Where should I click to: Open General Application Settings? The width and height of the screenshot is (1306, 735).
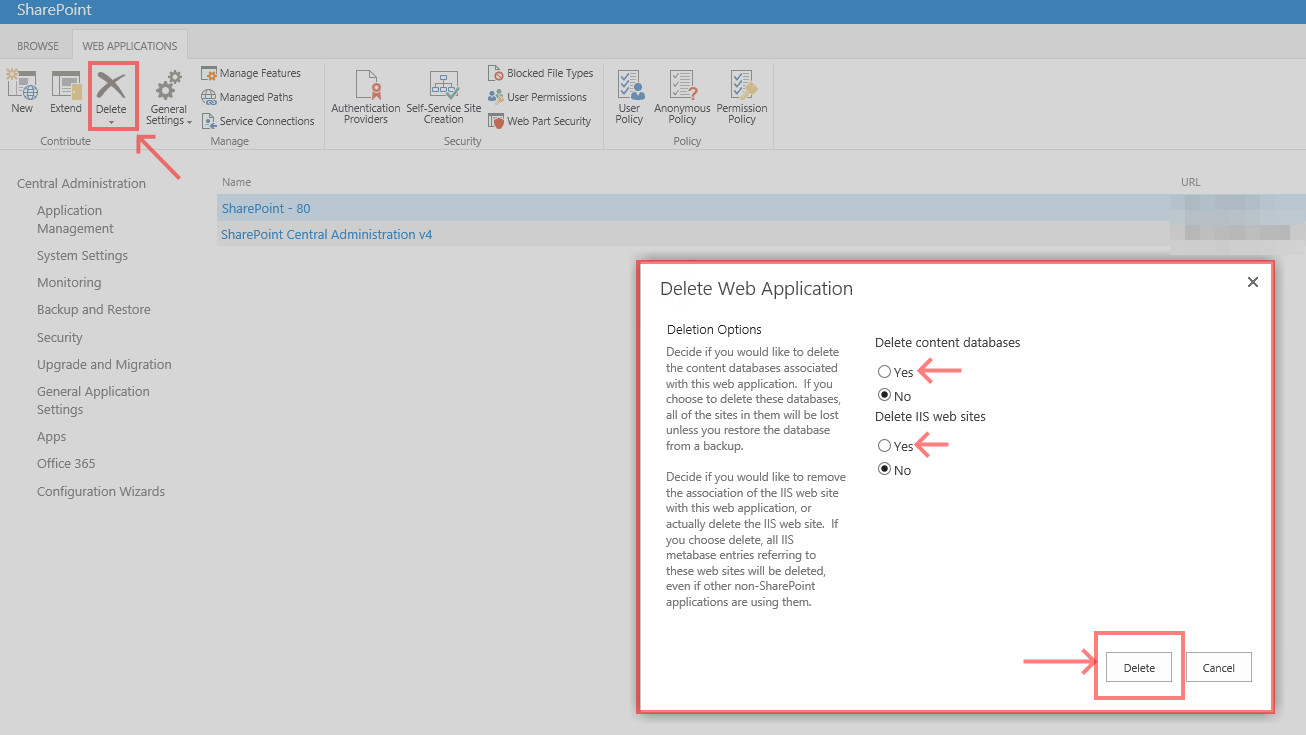click(x=93, y=400)
